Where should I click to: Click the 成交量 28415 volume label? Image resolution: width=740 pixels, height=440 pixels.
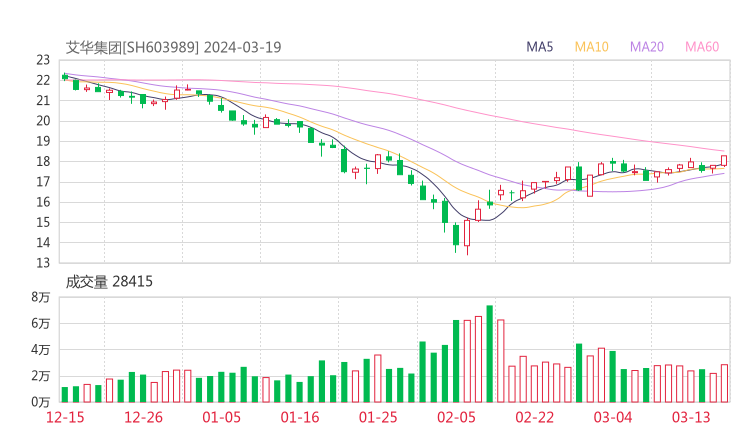109,282
